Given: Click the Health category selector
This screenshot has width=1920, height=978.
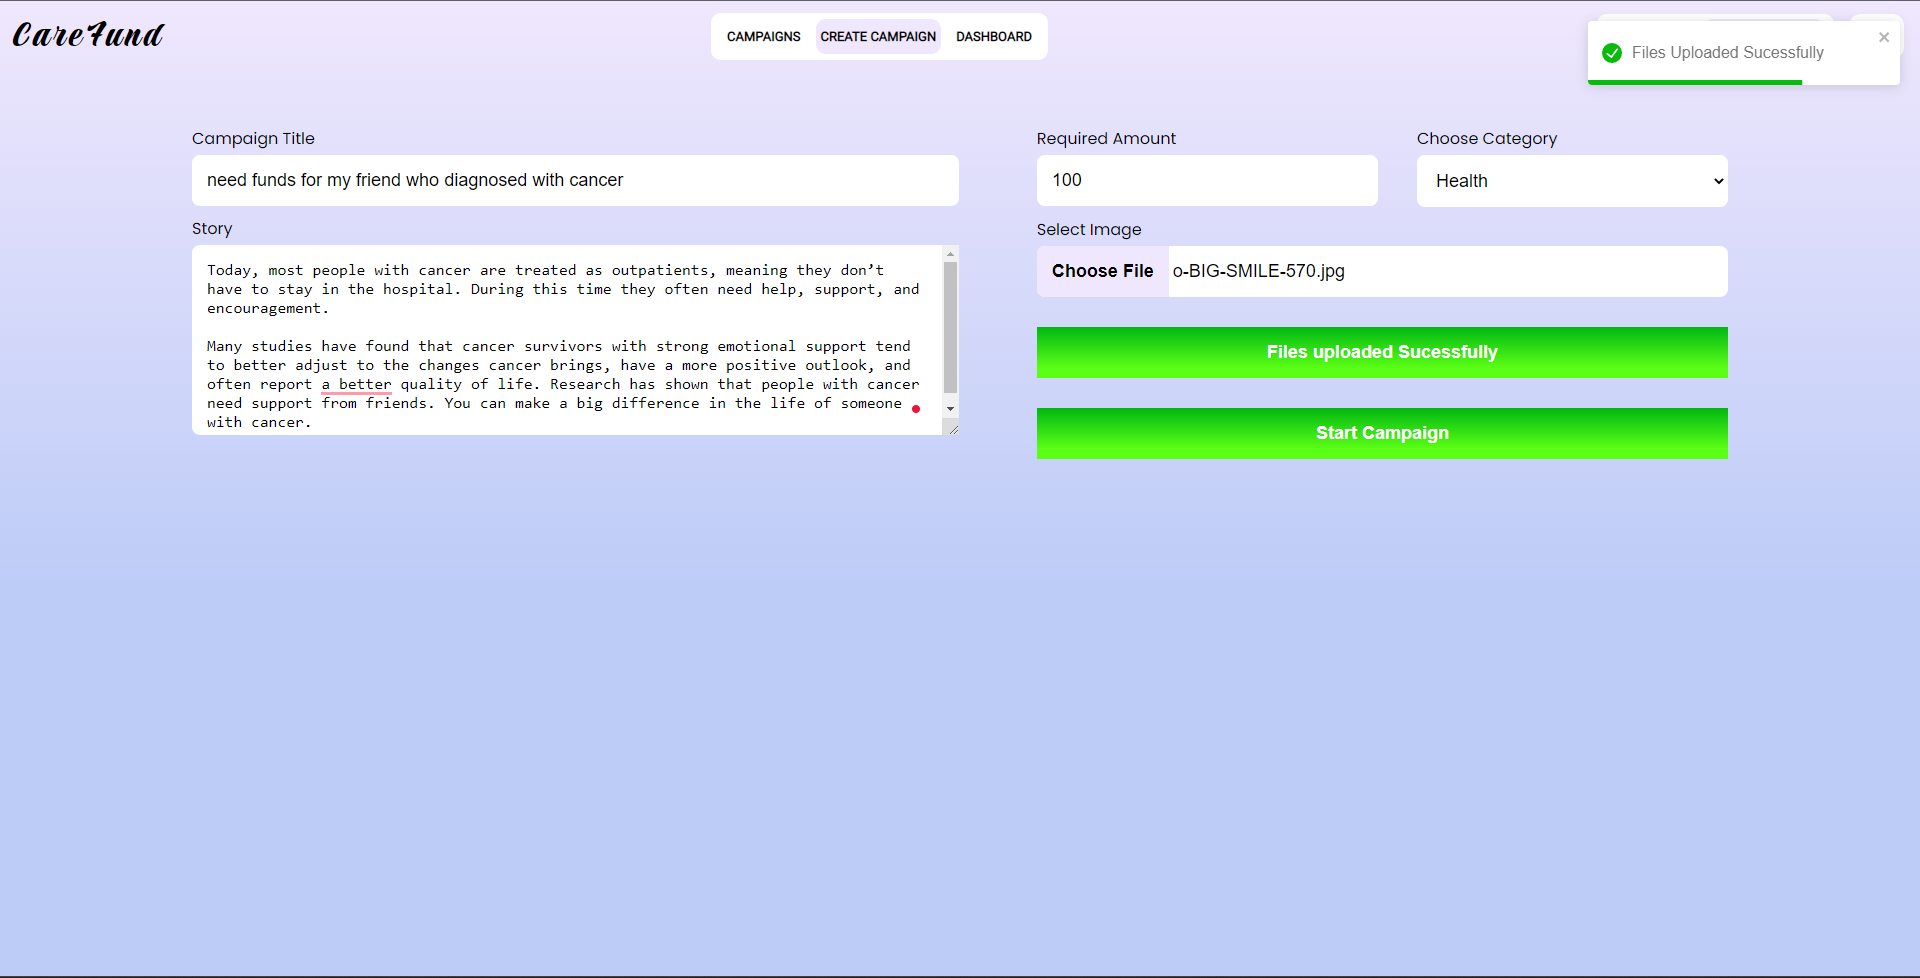Looking at the screenshot, I should click(1570, 181).
